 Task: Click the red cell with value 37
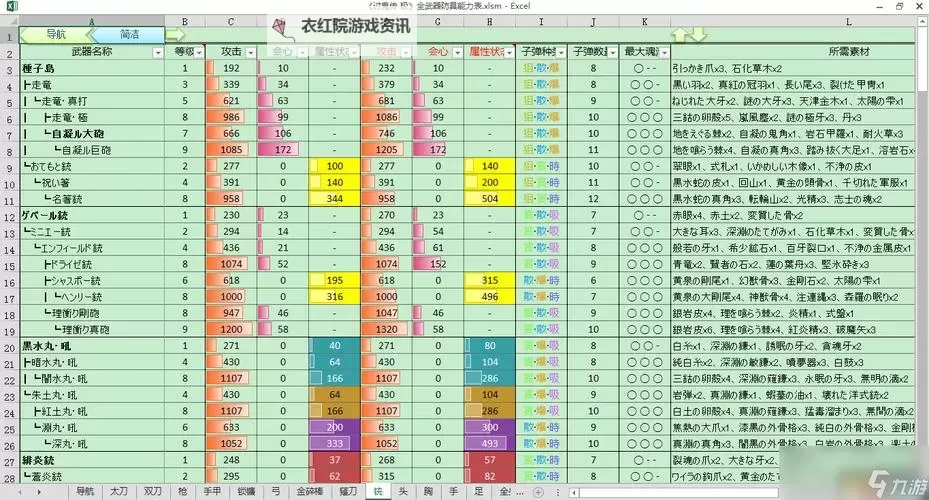pyautogui.click(x=334, y=460)
